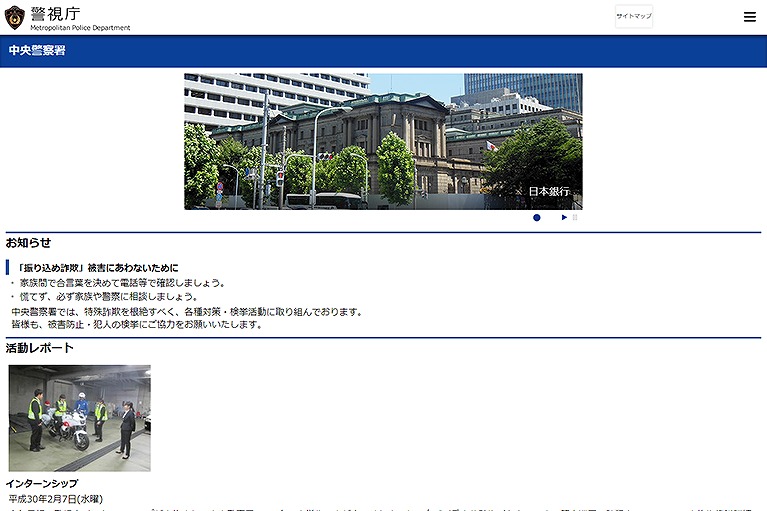Viewport: 767px width, 511px height.
Task: Click the line 慌てず、必ず家族や警察に相談しましょう
Action: 108,297
